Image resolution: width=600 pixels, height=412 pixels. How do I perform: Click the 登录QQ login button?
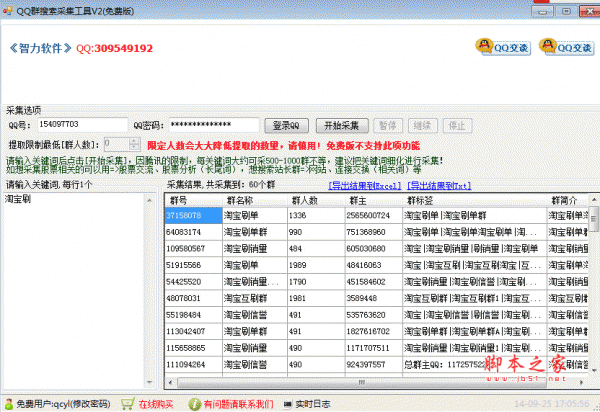point(286,125)
